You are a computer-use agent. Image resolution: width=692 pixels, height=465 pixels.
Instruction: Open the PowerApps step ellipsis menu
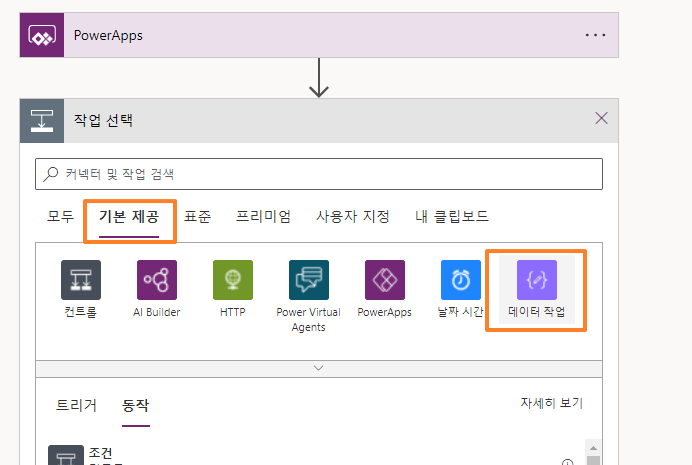point(595,35)
